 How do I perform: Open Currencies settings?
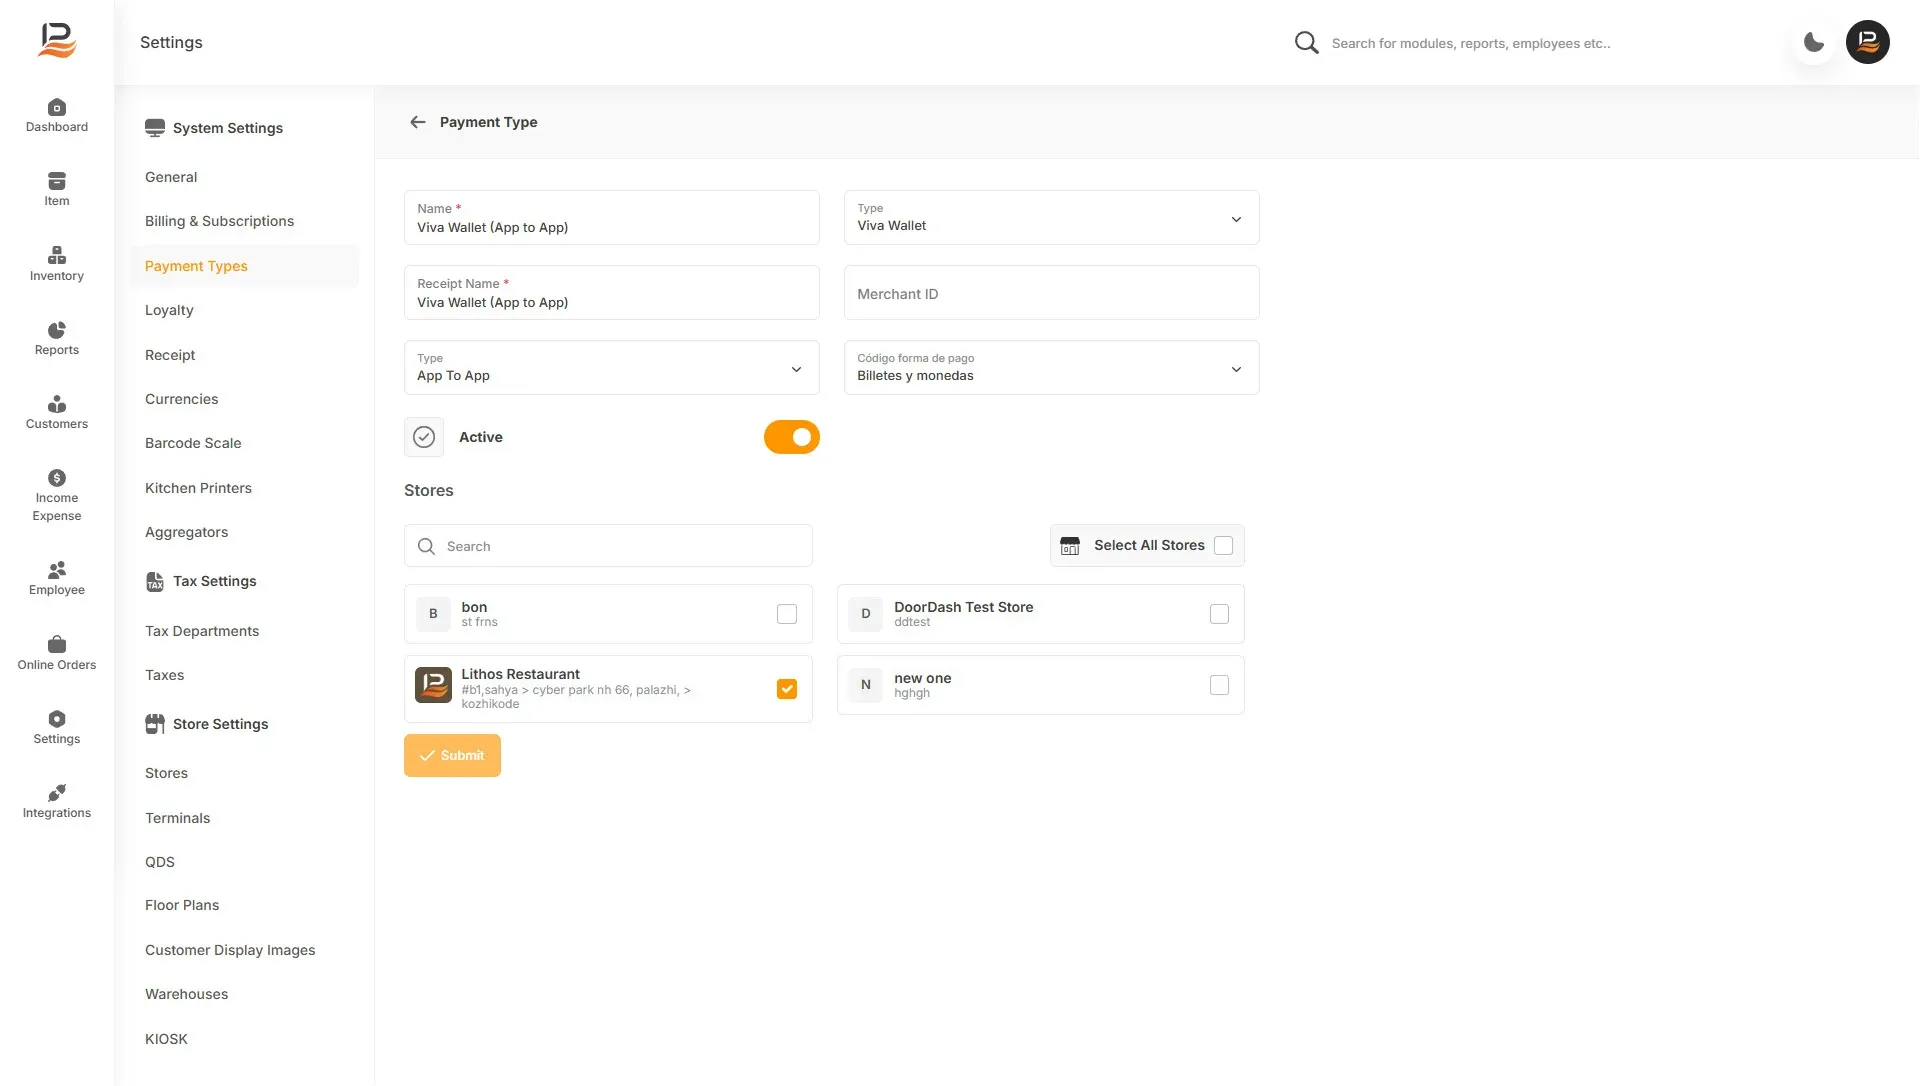[181, 399]
